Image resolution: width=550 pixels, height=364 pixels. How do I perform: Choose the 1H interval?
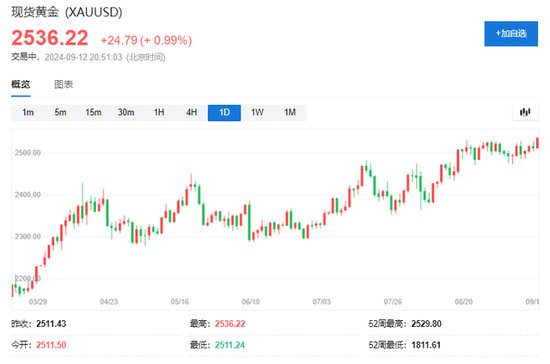click(x=159, y=113)
